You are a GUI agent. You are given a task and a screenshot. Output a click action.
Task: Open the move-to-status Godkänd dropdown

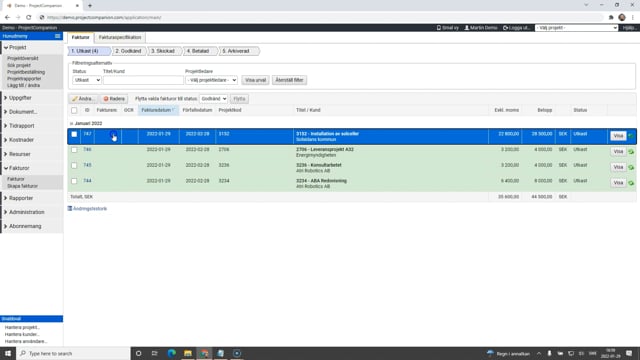213,99
